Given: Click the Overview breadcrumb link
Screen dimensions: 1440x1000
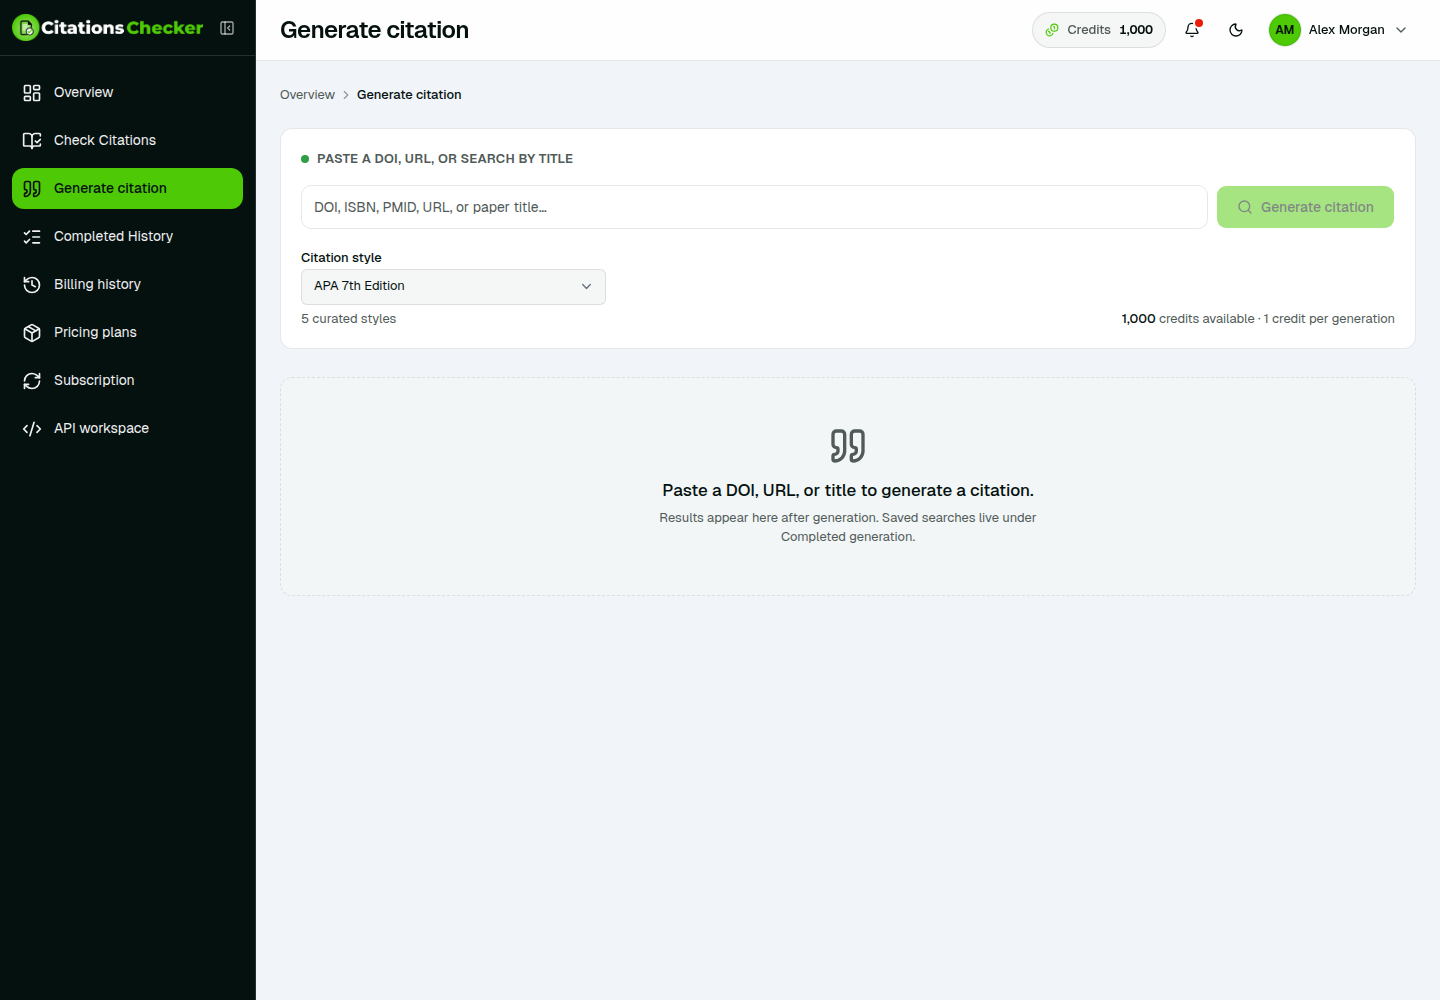Looking at the screenshot, I should coord(307,95).
